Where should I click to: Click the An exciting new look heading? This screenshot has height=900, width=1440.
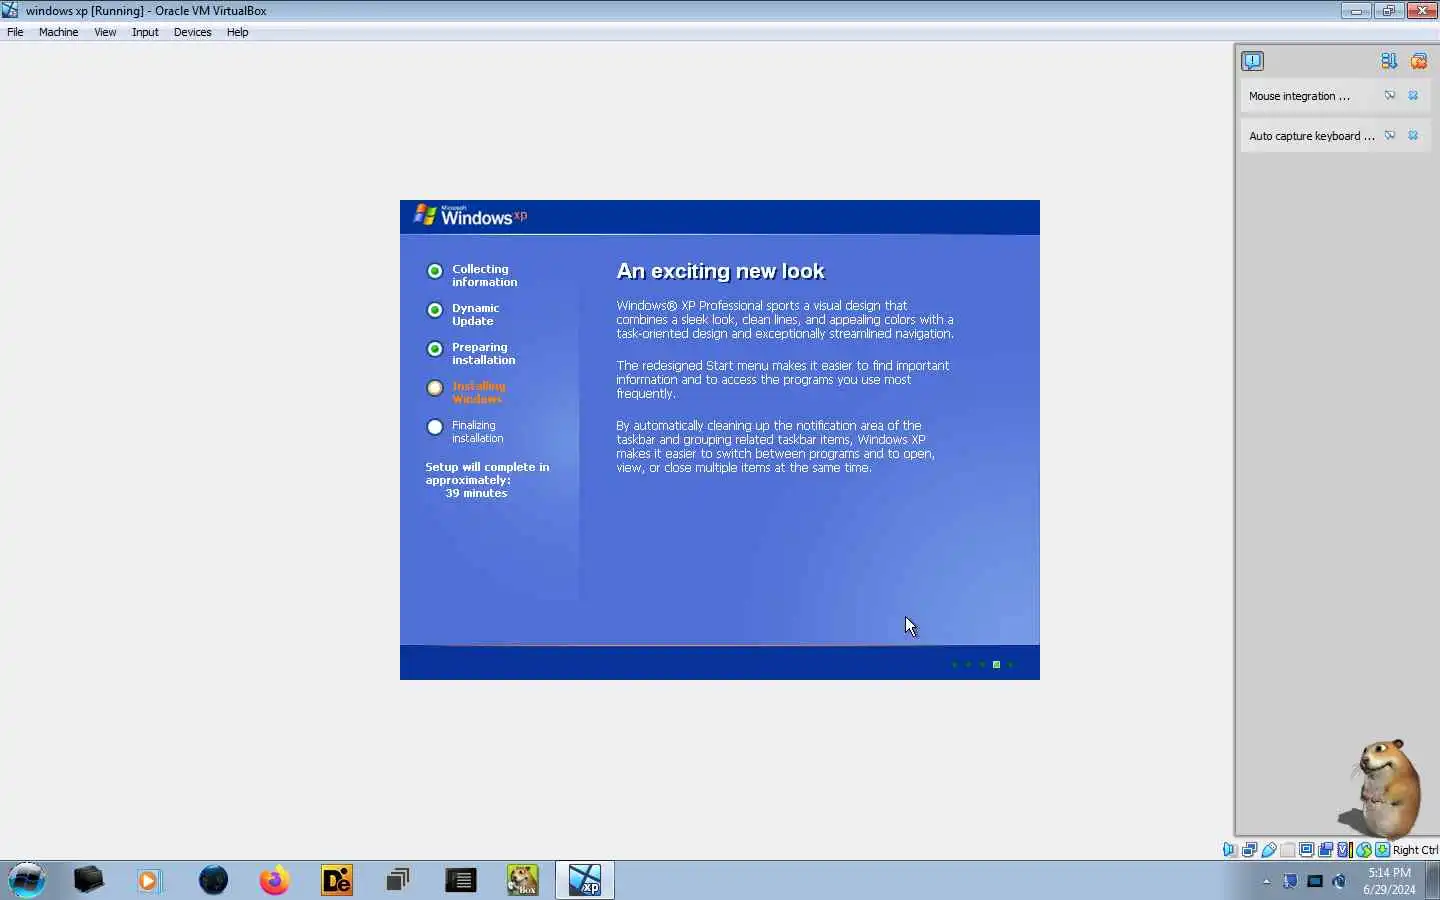pyautogui.click(x=720, y=271)
